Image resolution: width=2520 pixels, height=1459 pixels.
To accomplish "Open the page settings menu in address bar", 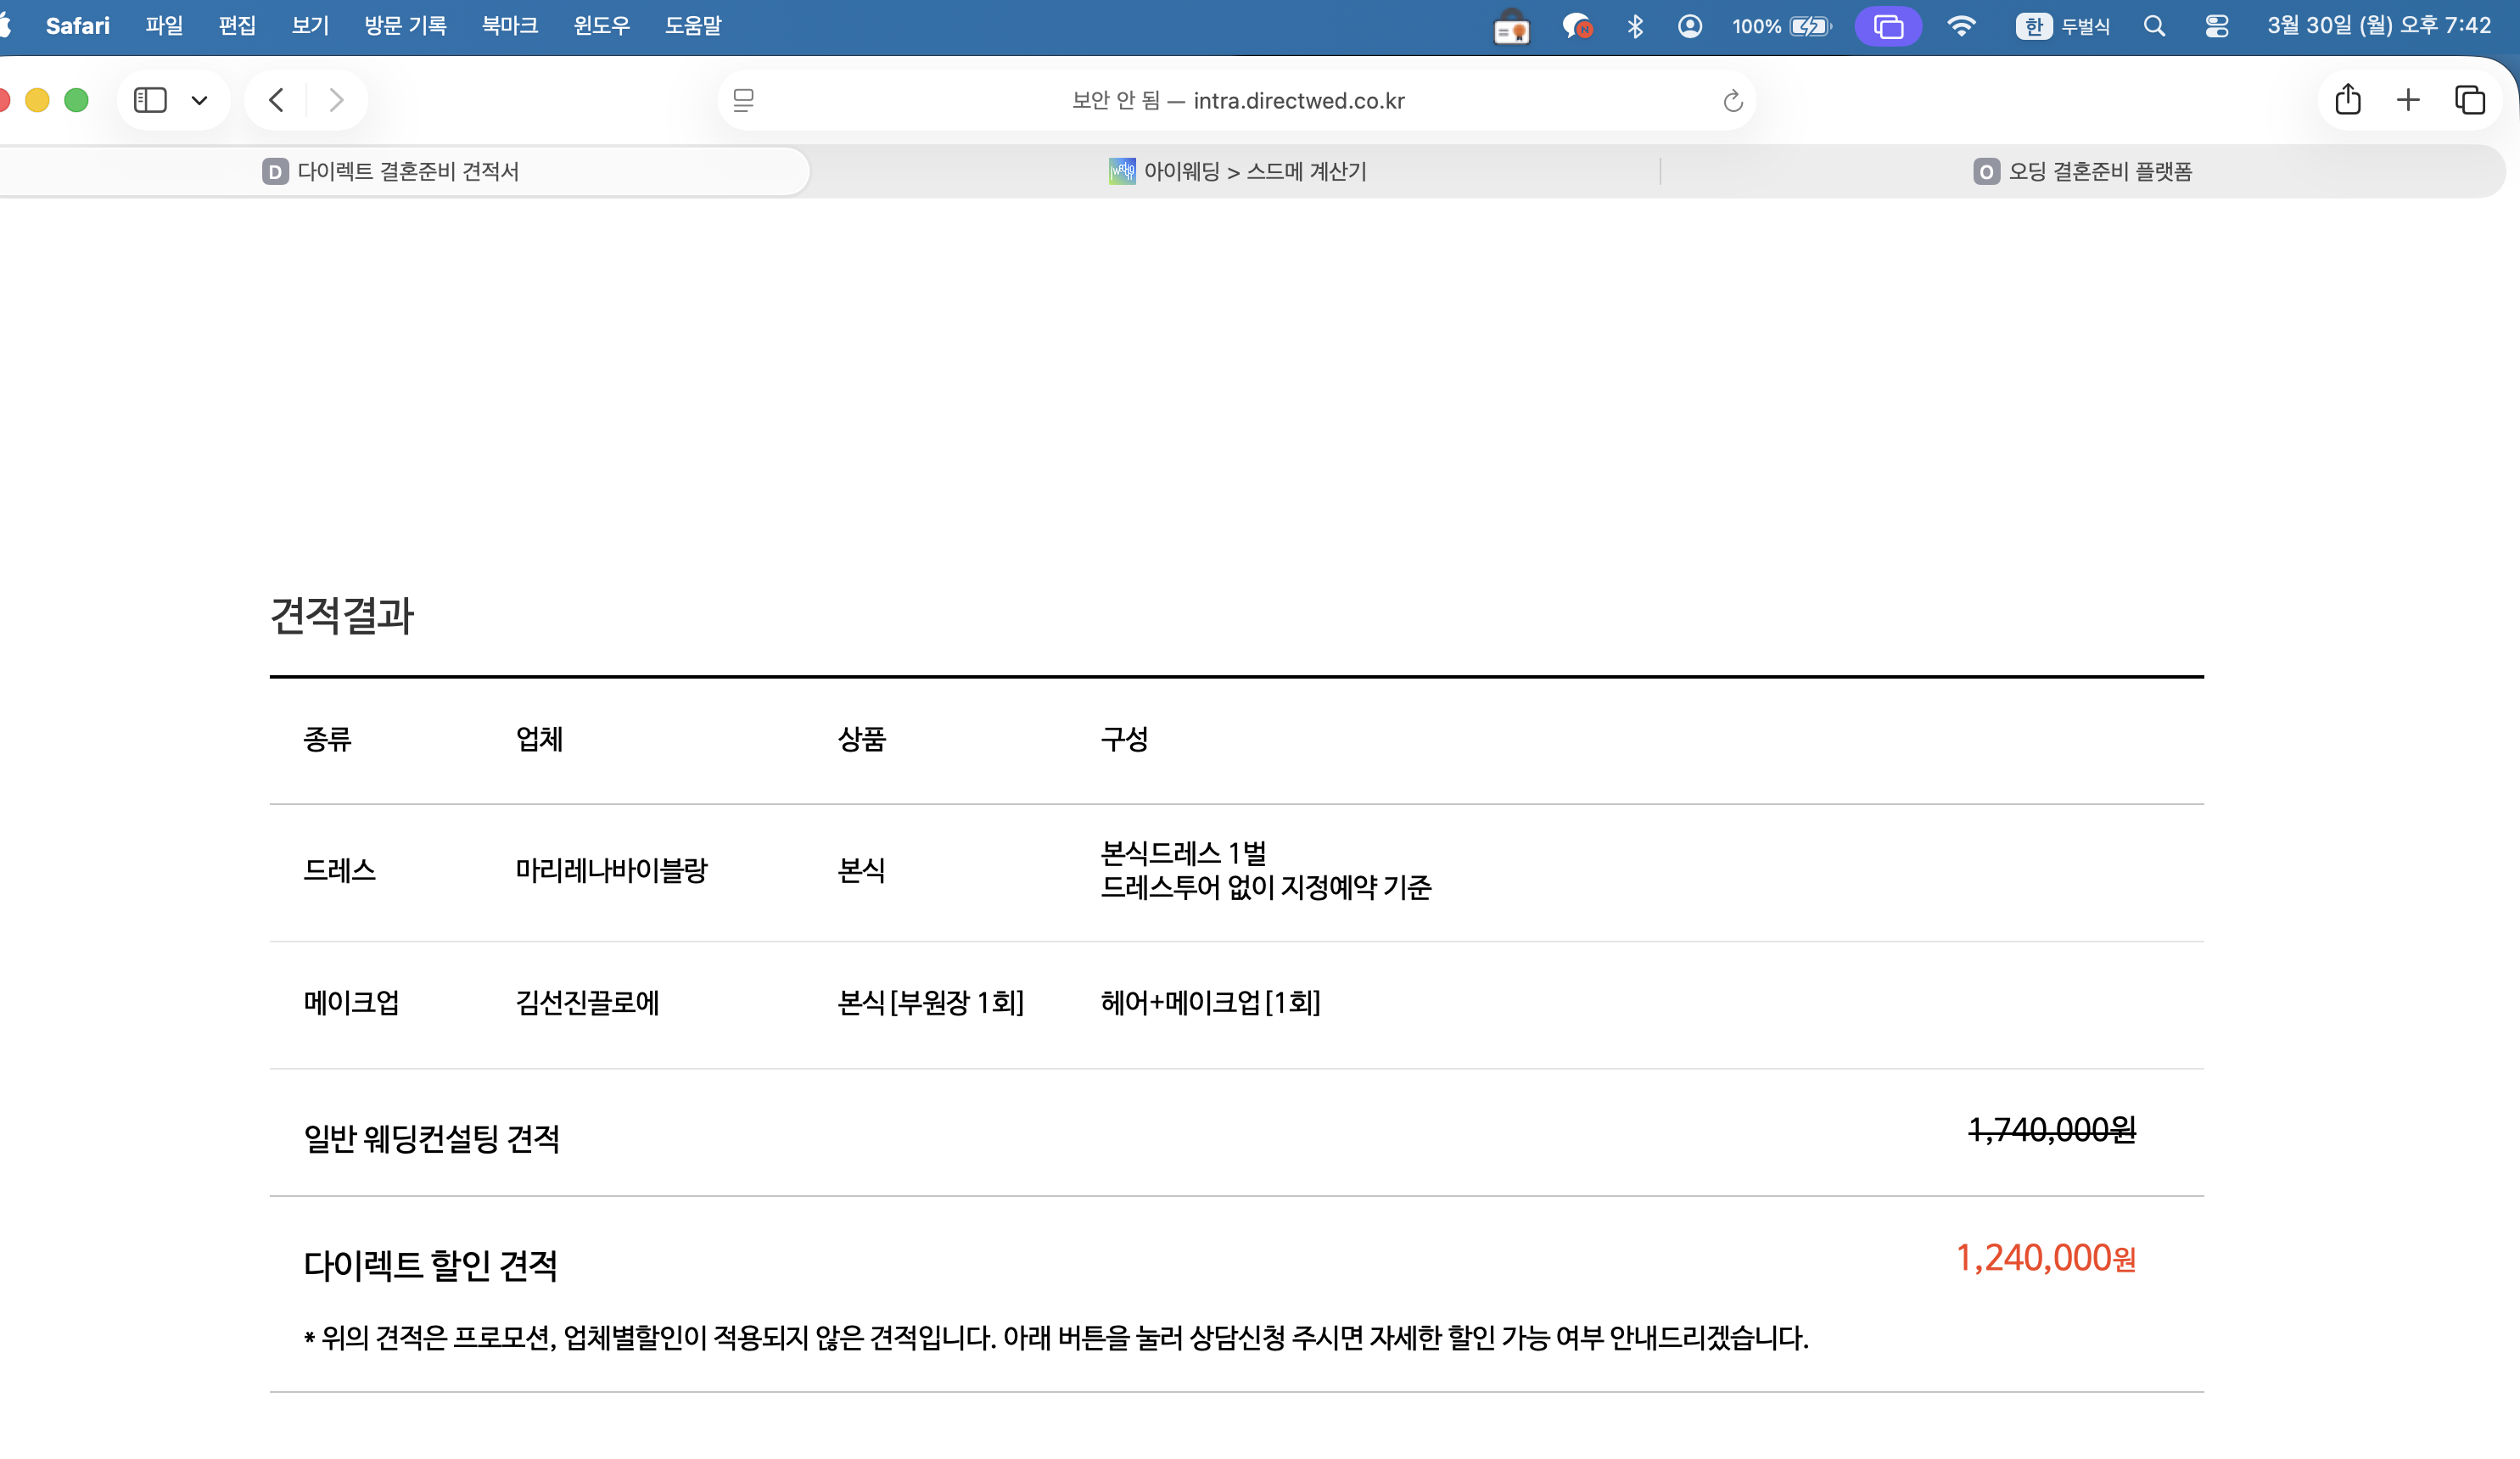I will 743,100.
